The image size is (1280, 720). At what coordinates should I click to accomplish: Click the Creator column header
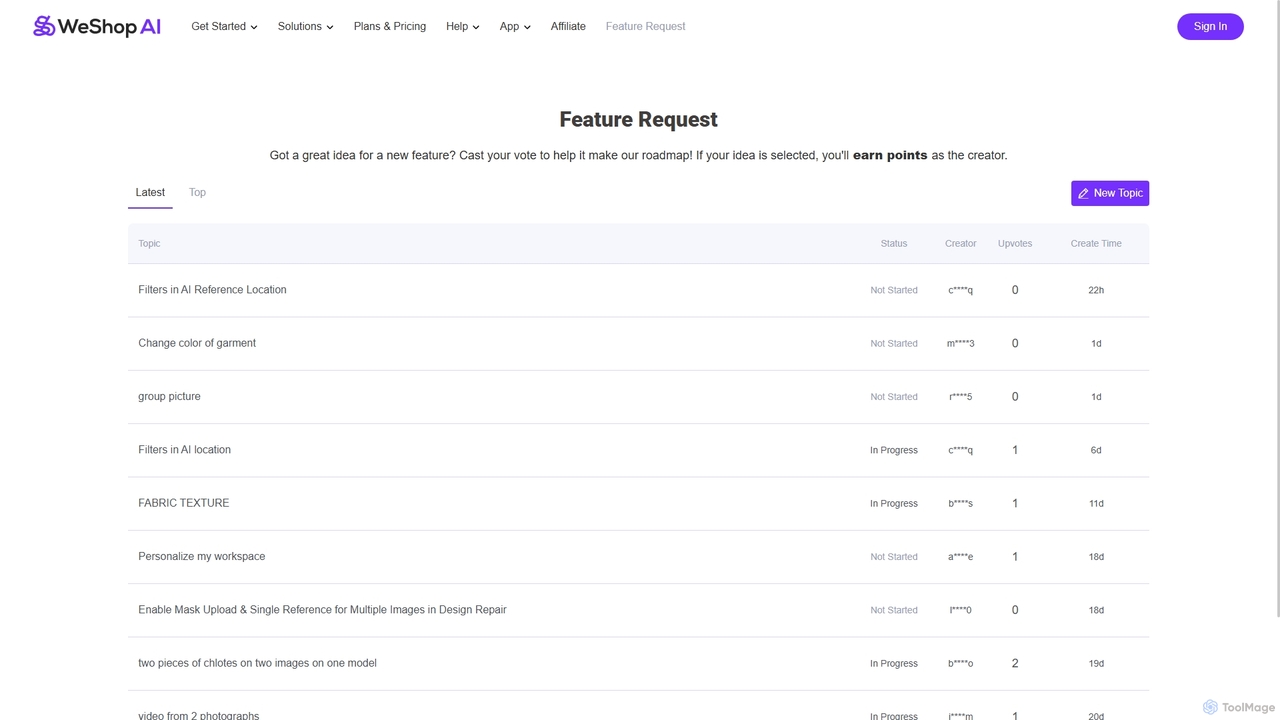tap(961, 243)
